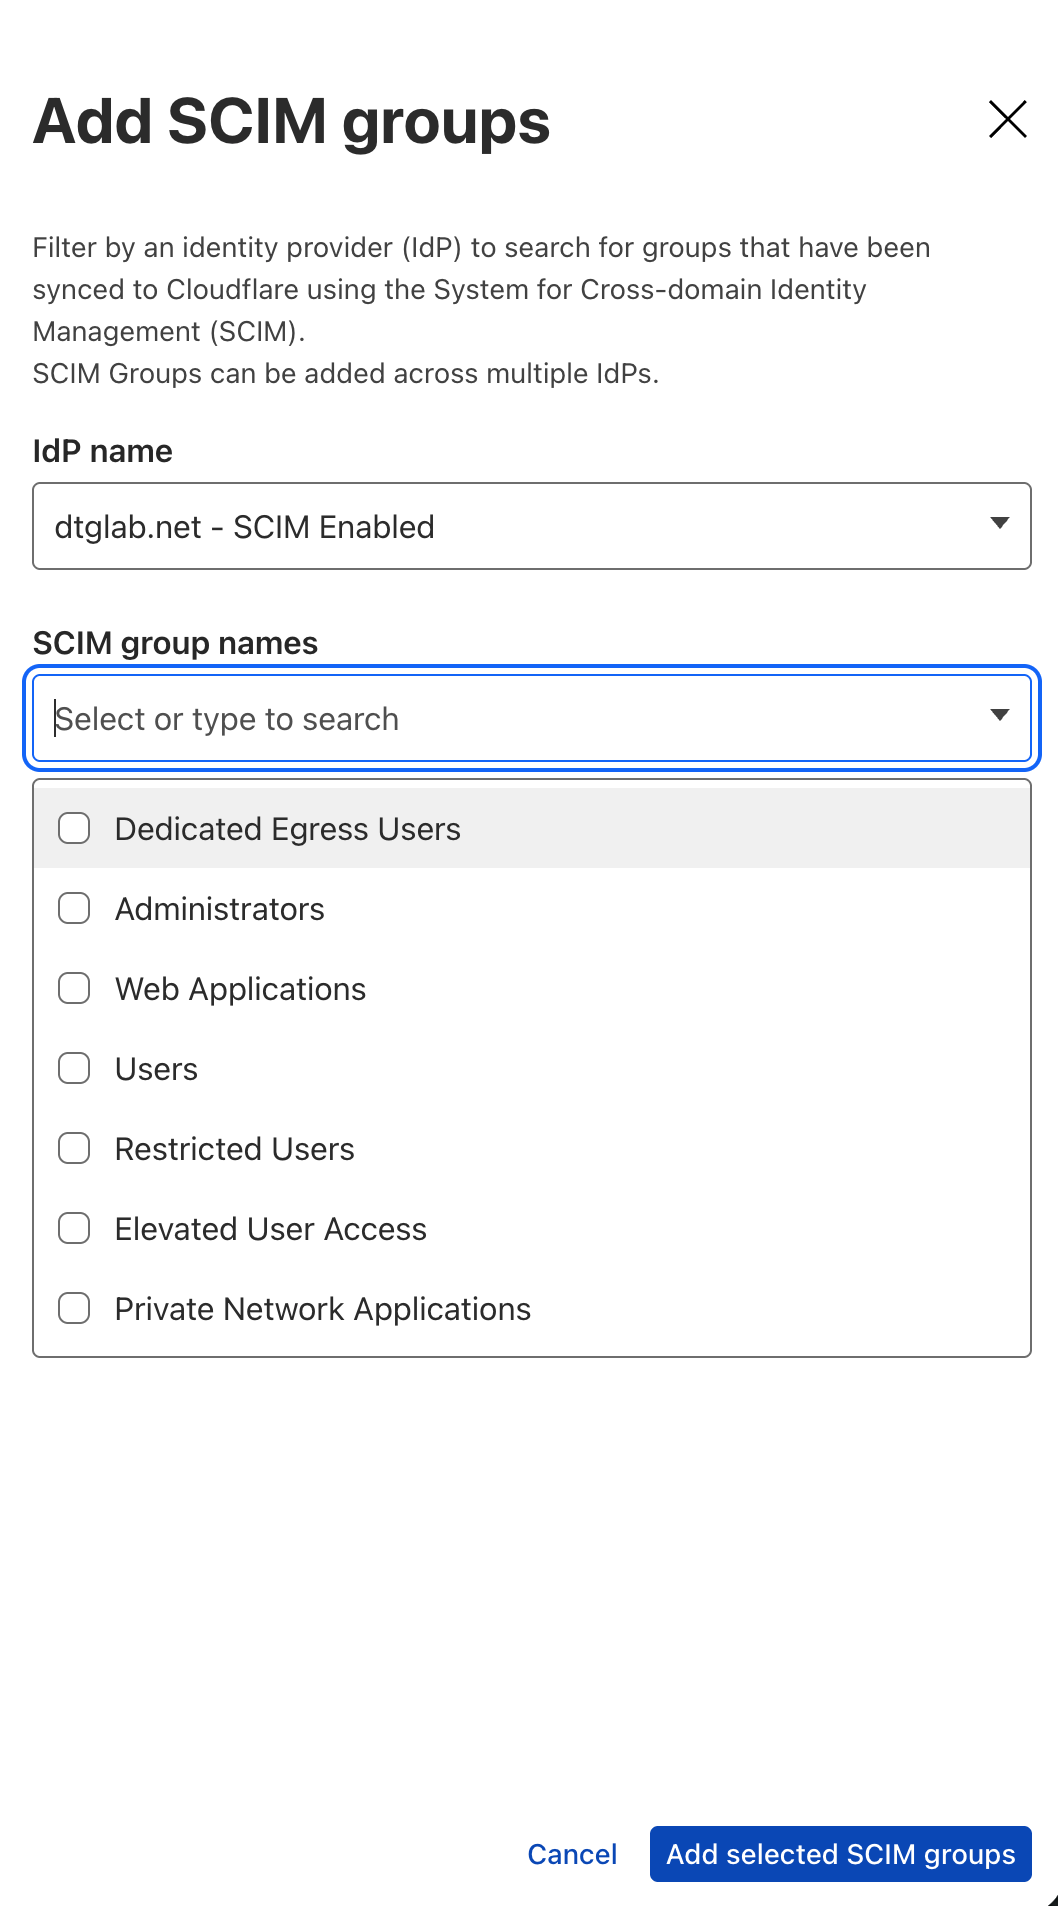Image resolution: width=1058 pixels, height=1906 pixels.
Task: Select the Web Applications option label
Action: (x=241, y=989)
